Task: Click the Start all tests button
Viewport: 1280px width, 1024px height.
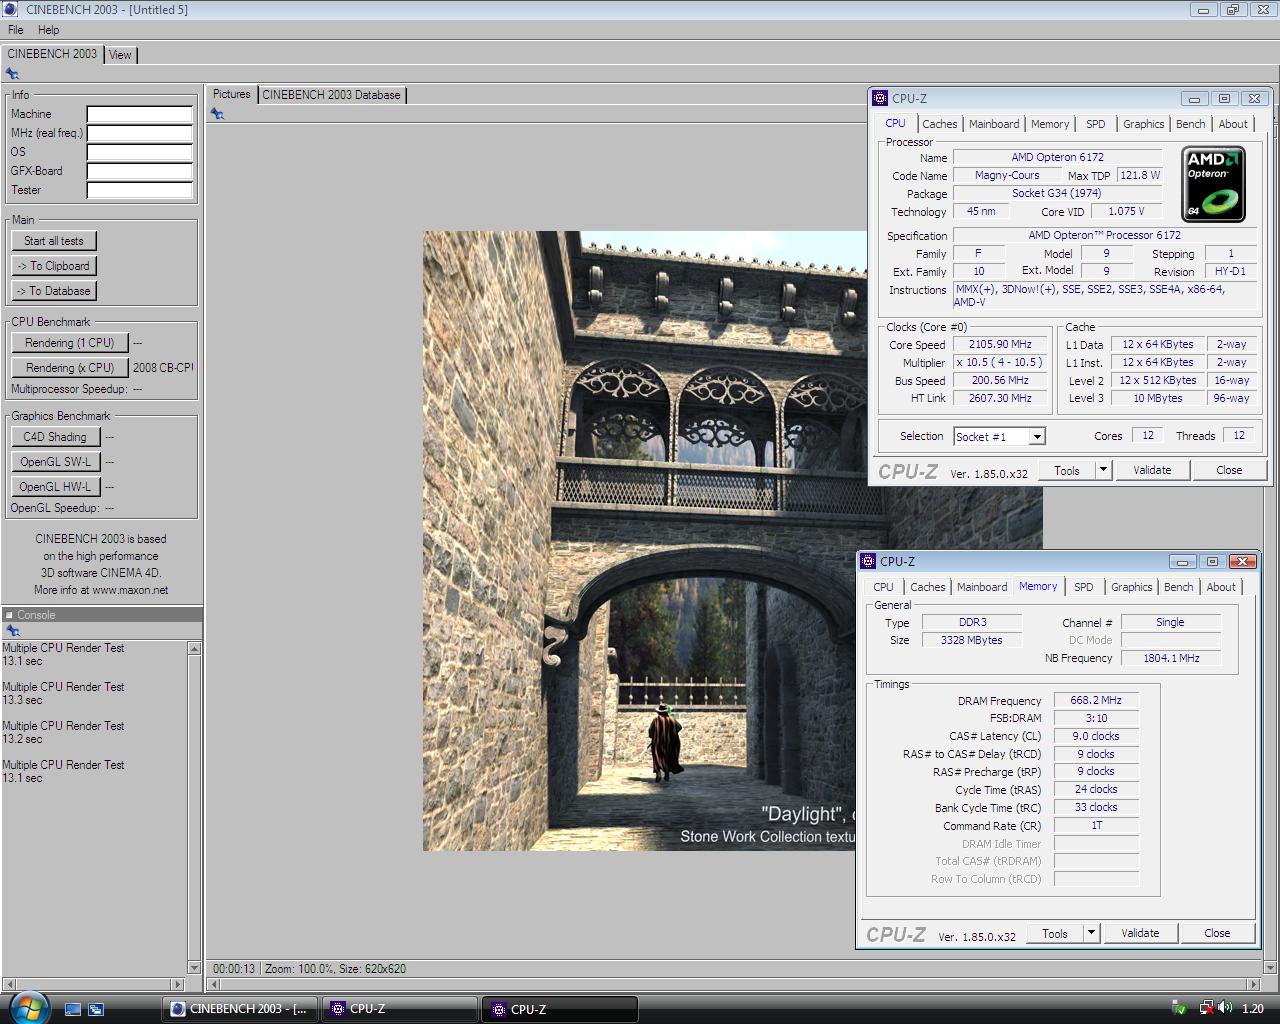Action: point(54,241)
